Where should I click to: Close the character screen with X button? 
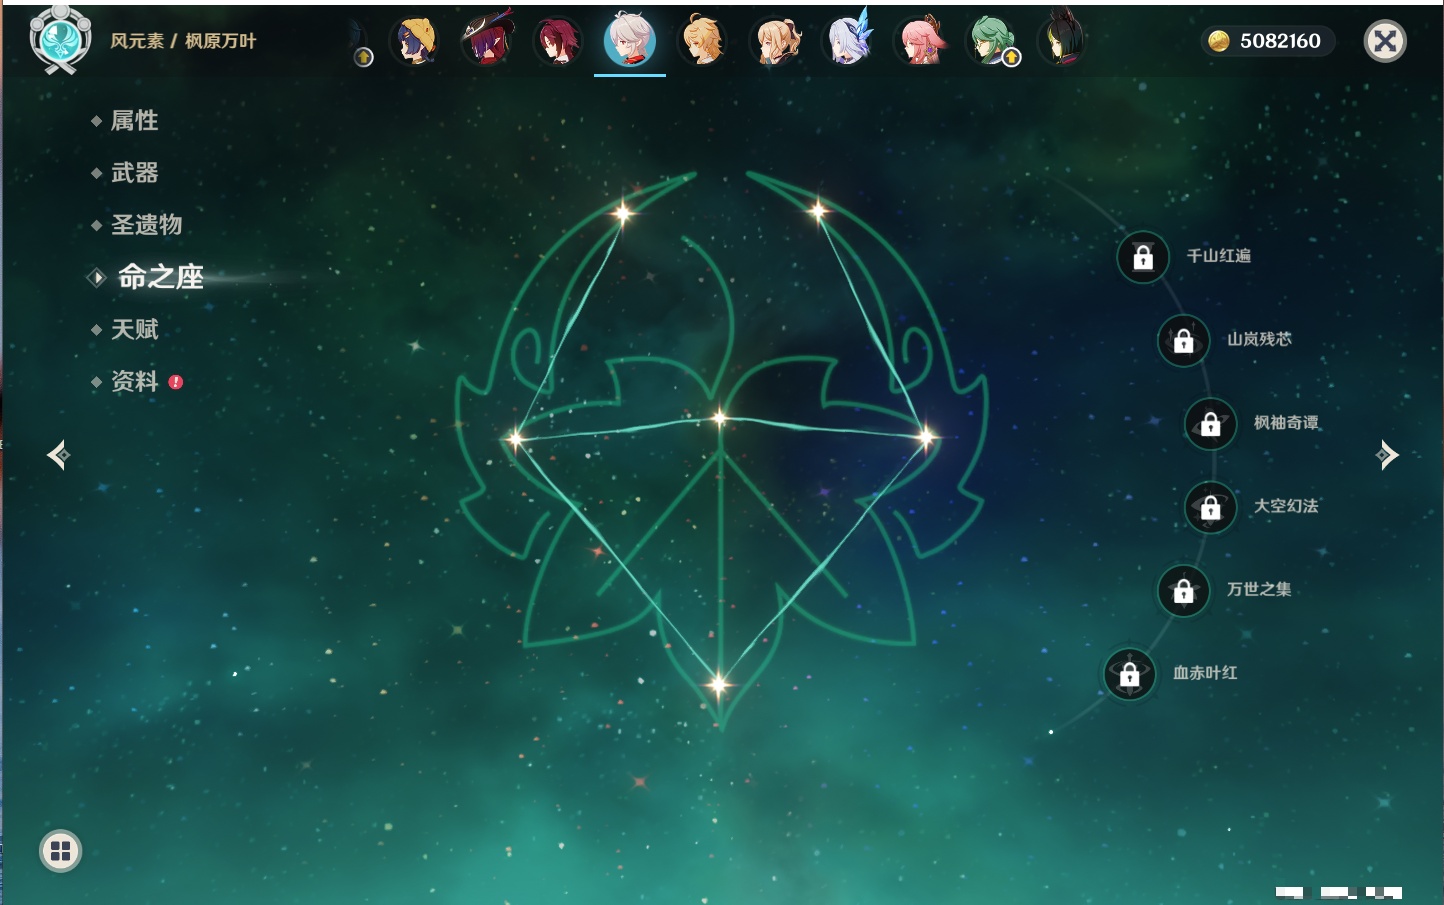coord(1385,41)
